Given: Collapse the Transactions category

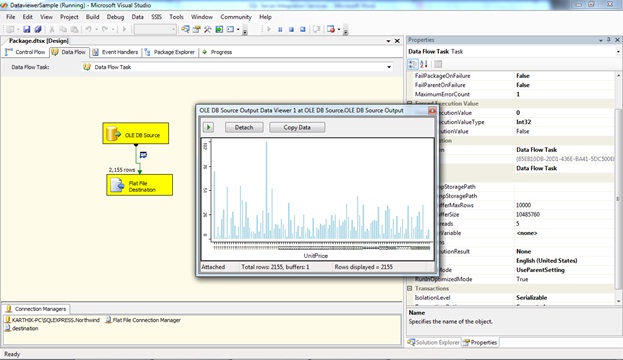Looking at the screenshot, I should click(x=410, y=288).
